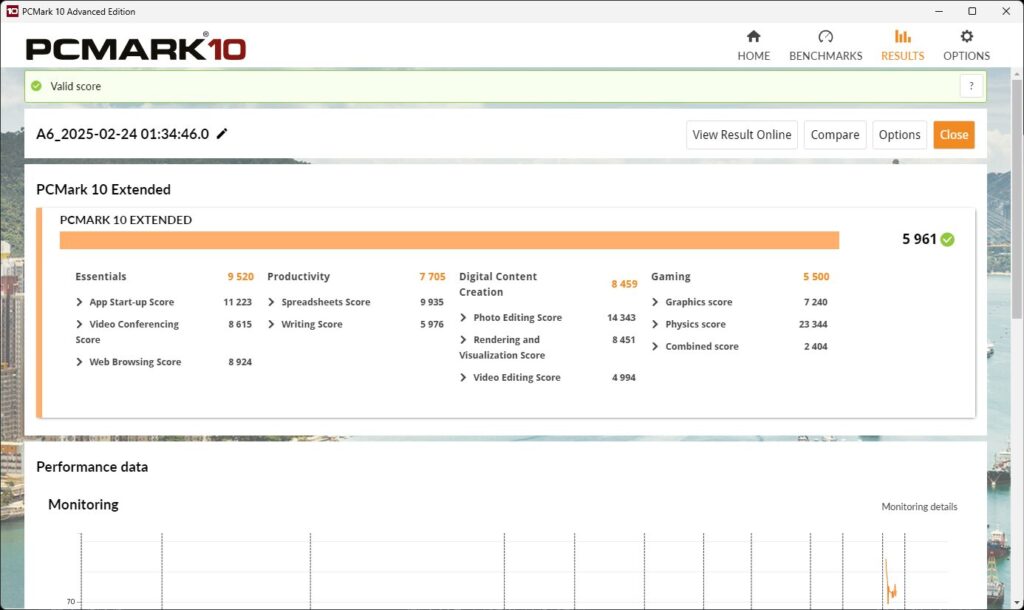Image resolution: width=1024 pixels, height=610 pixels.
Task: Open Options gear icon
Action: [966, 37]
